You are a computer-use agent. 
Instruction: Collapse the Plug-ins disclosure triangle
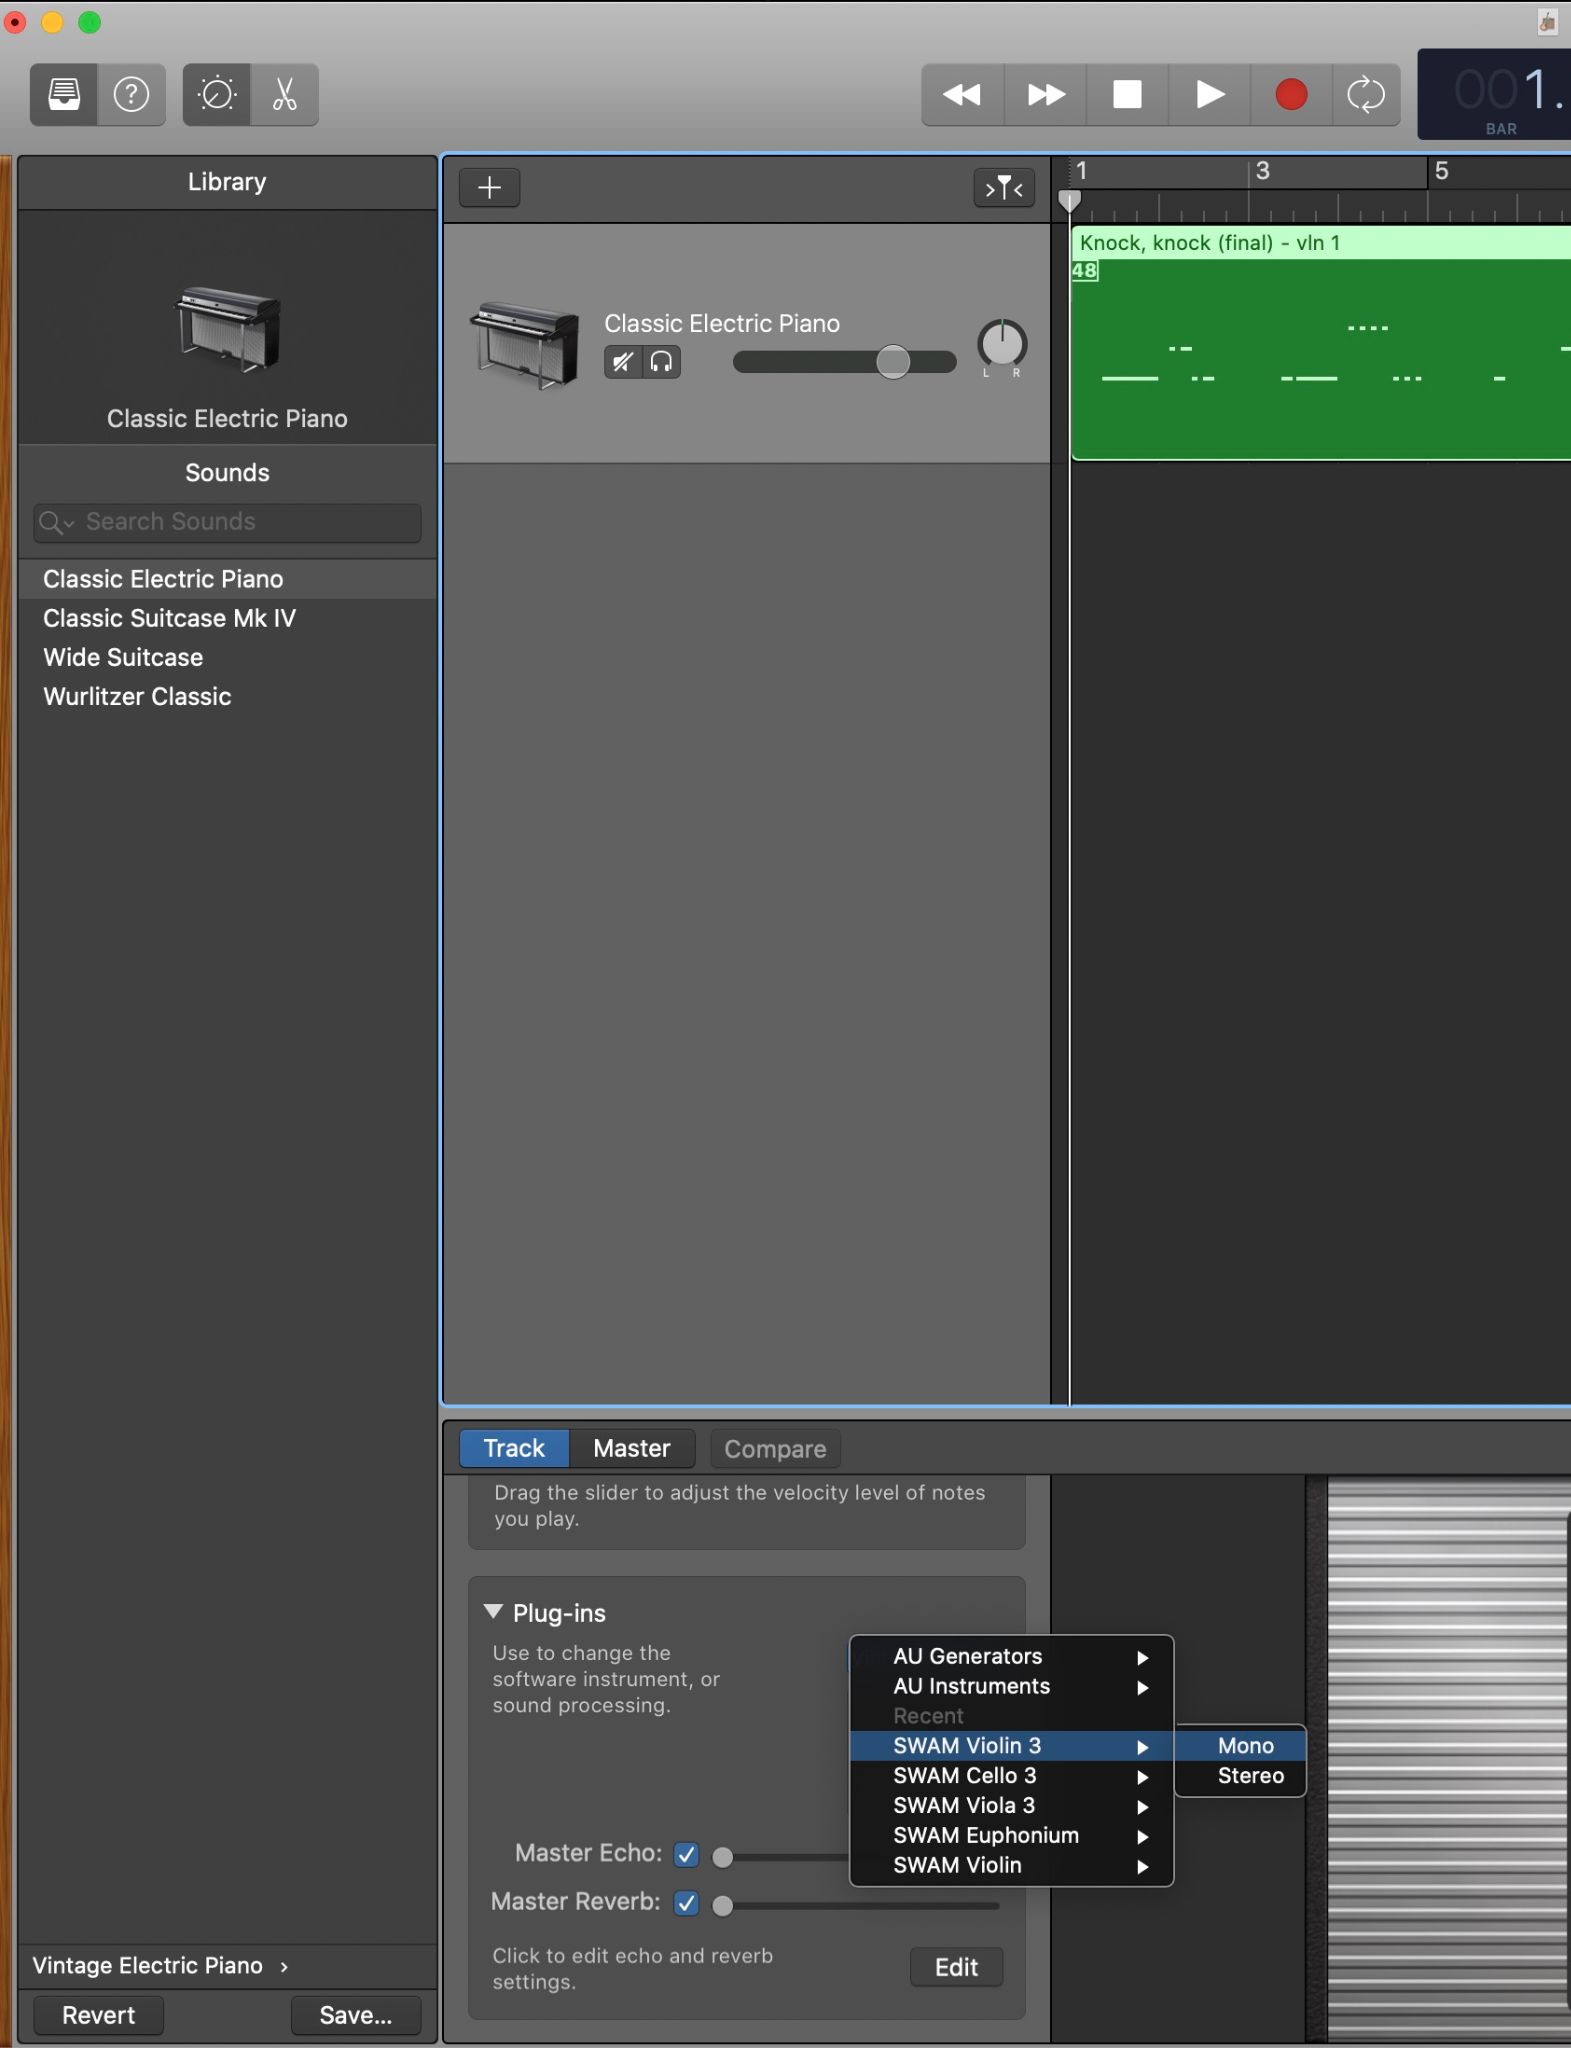(x=493, y=1612)
